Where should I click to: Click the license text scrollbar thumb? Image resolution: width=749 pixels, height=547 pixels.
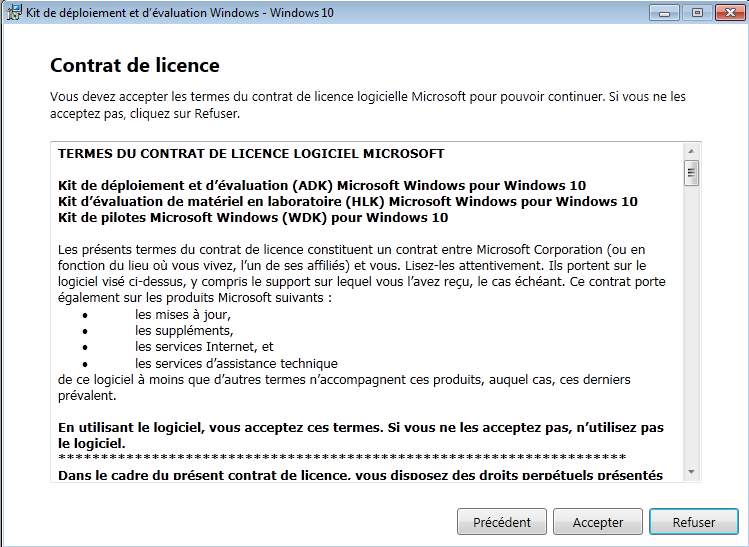pos(691,174)
